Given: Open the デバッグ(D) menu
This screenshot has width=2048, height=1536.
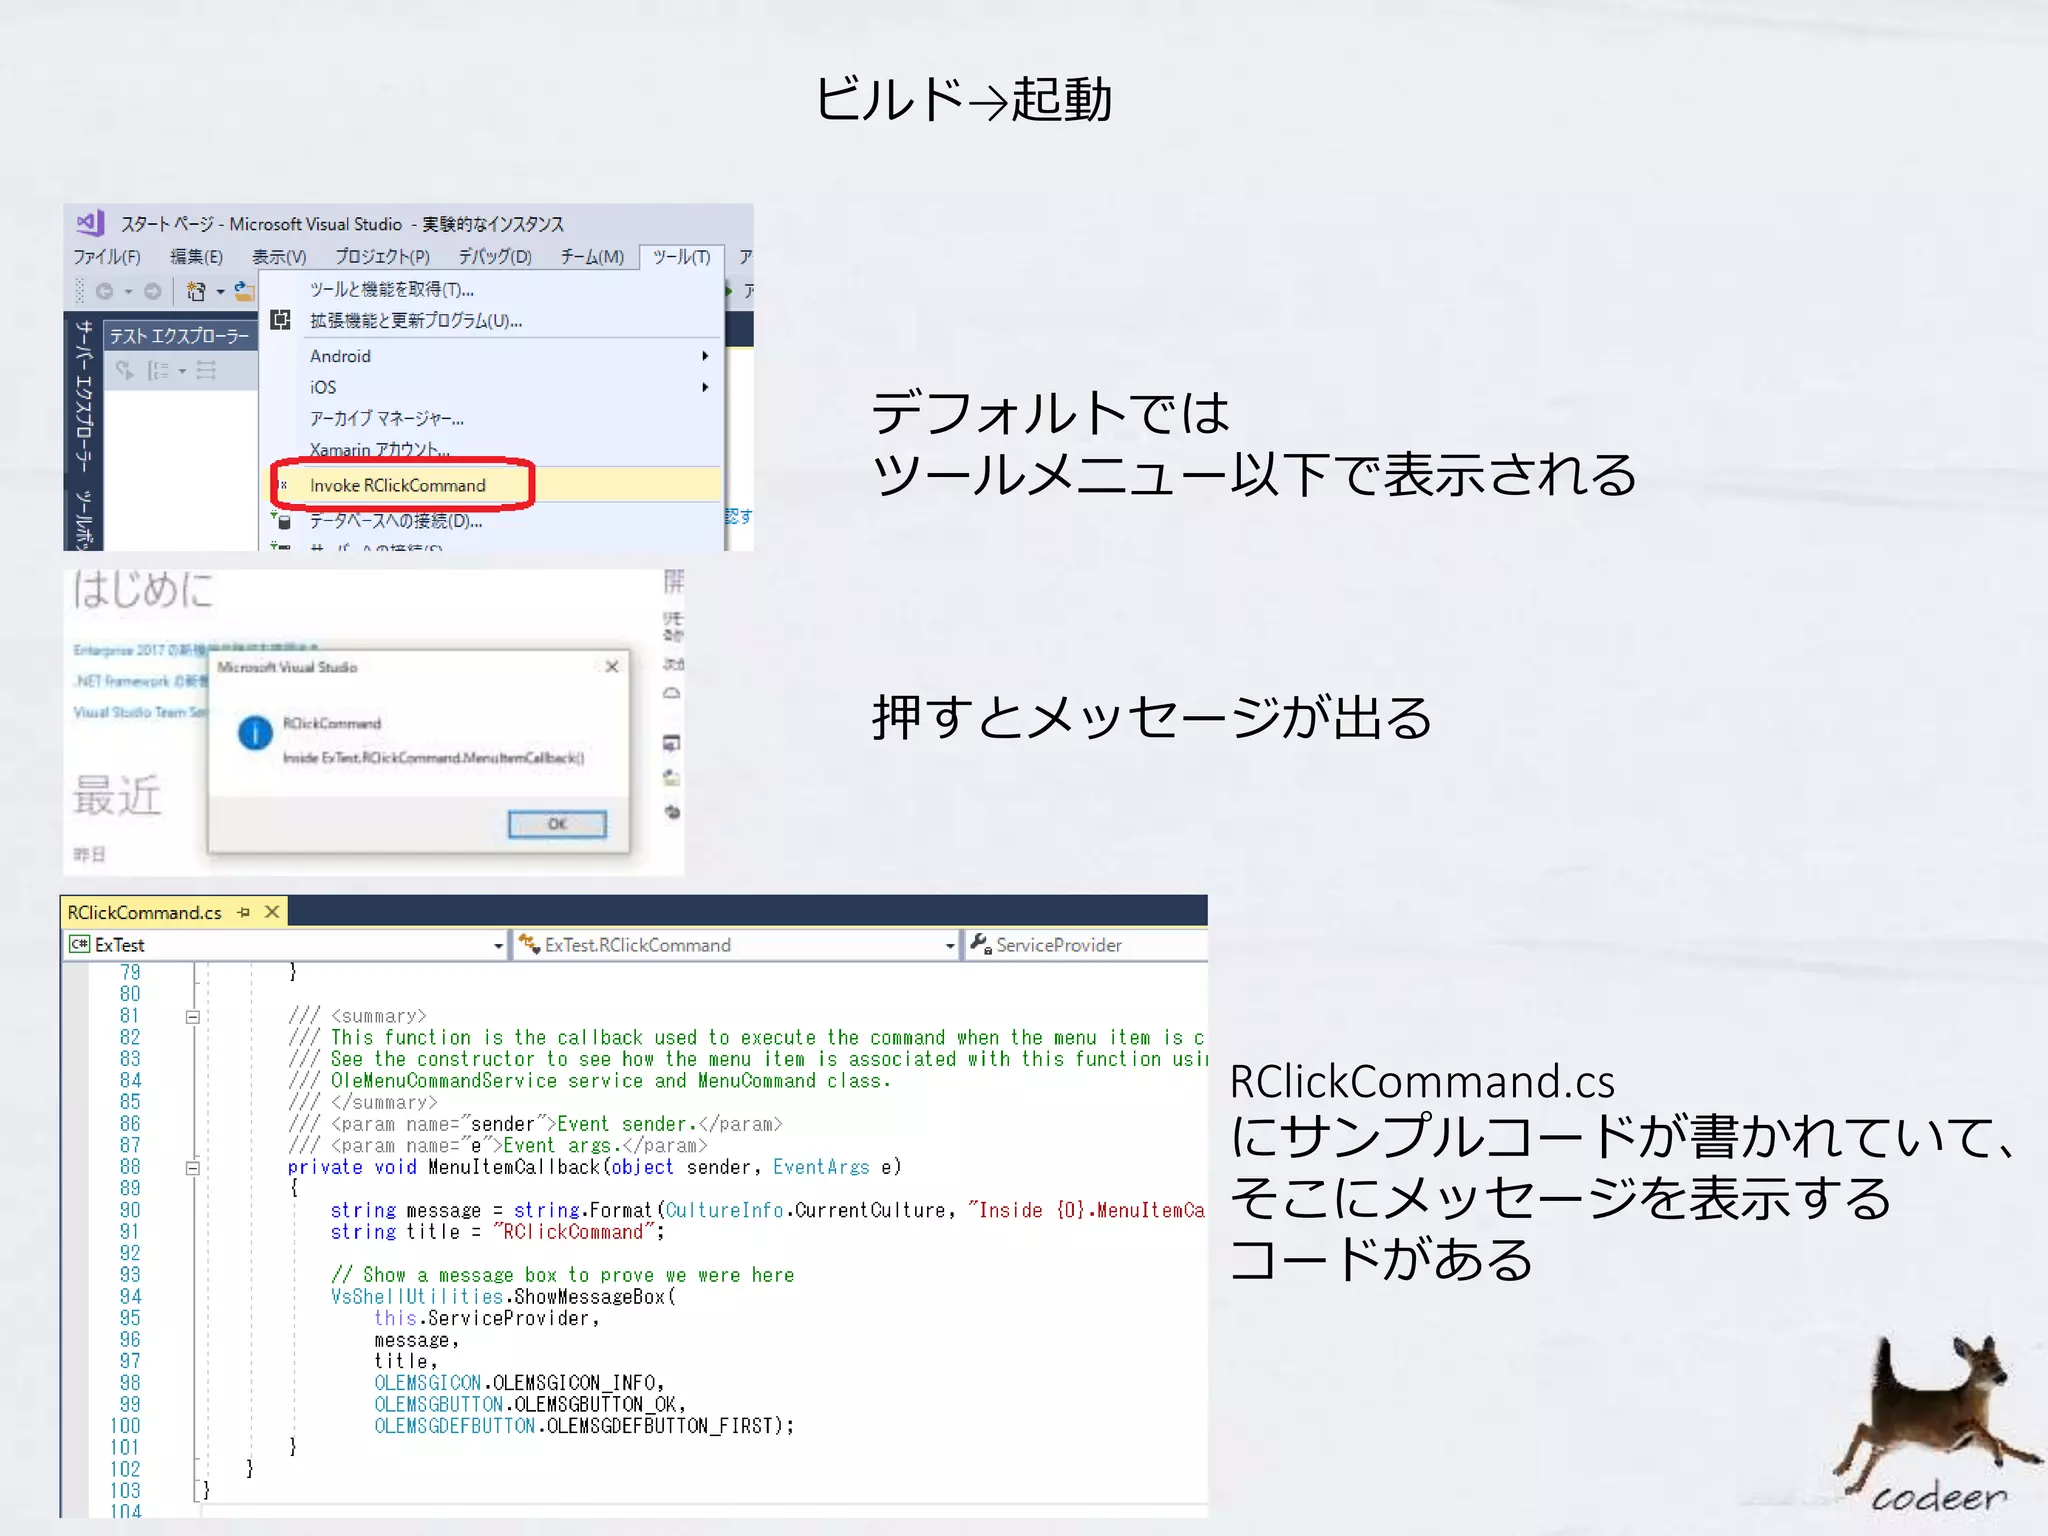Looking at the screenshot, I should pyautogui.click(x=495, y=257).
